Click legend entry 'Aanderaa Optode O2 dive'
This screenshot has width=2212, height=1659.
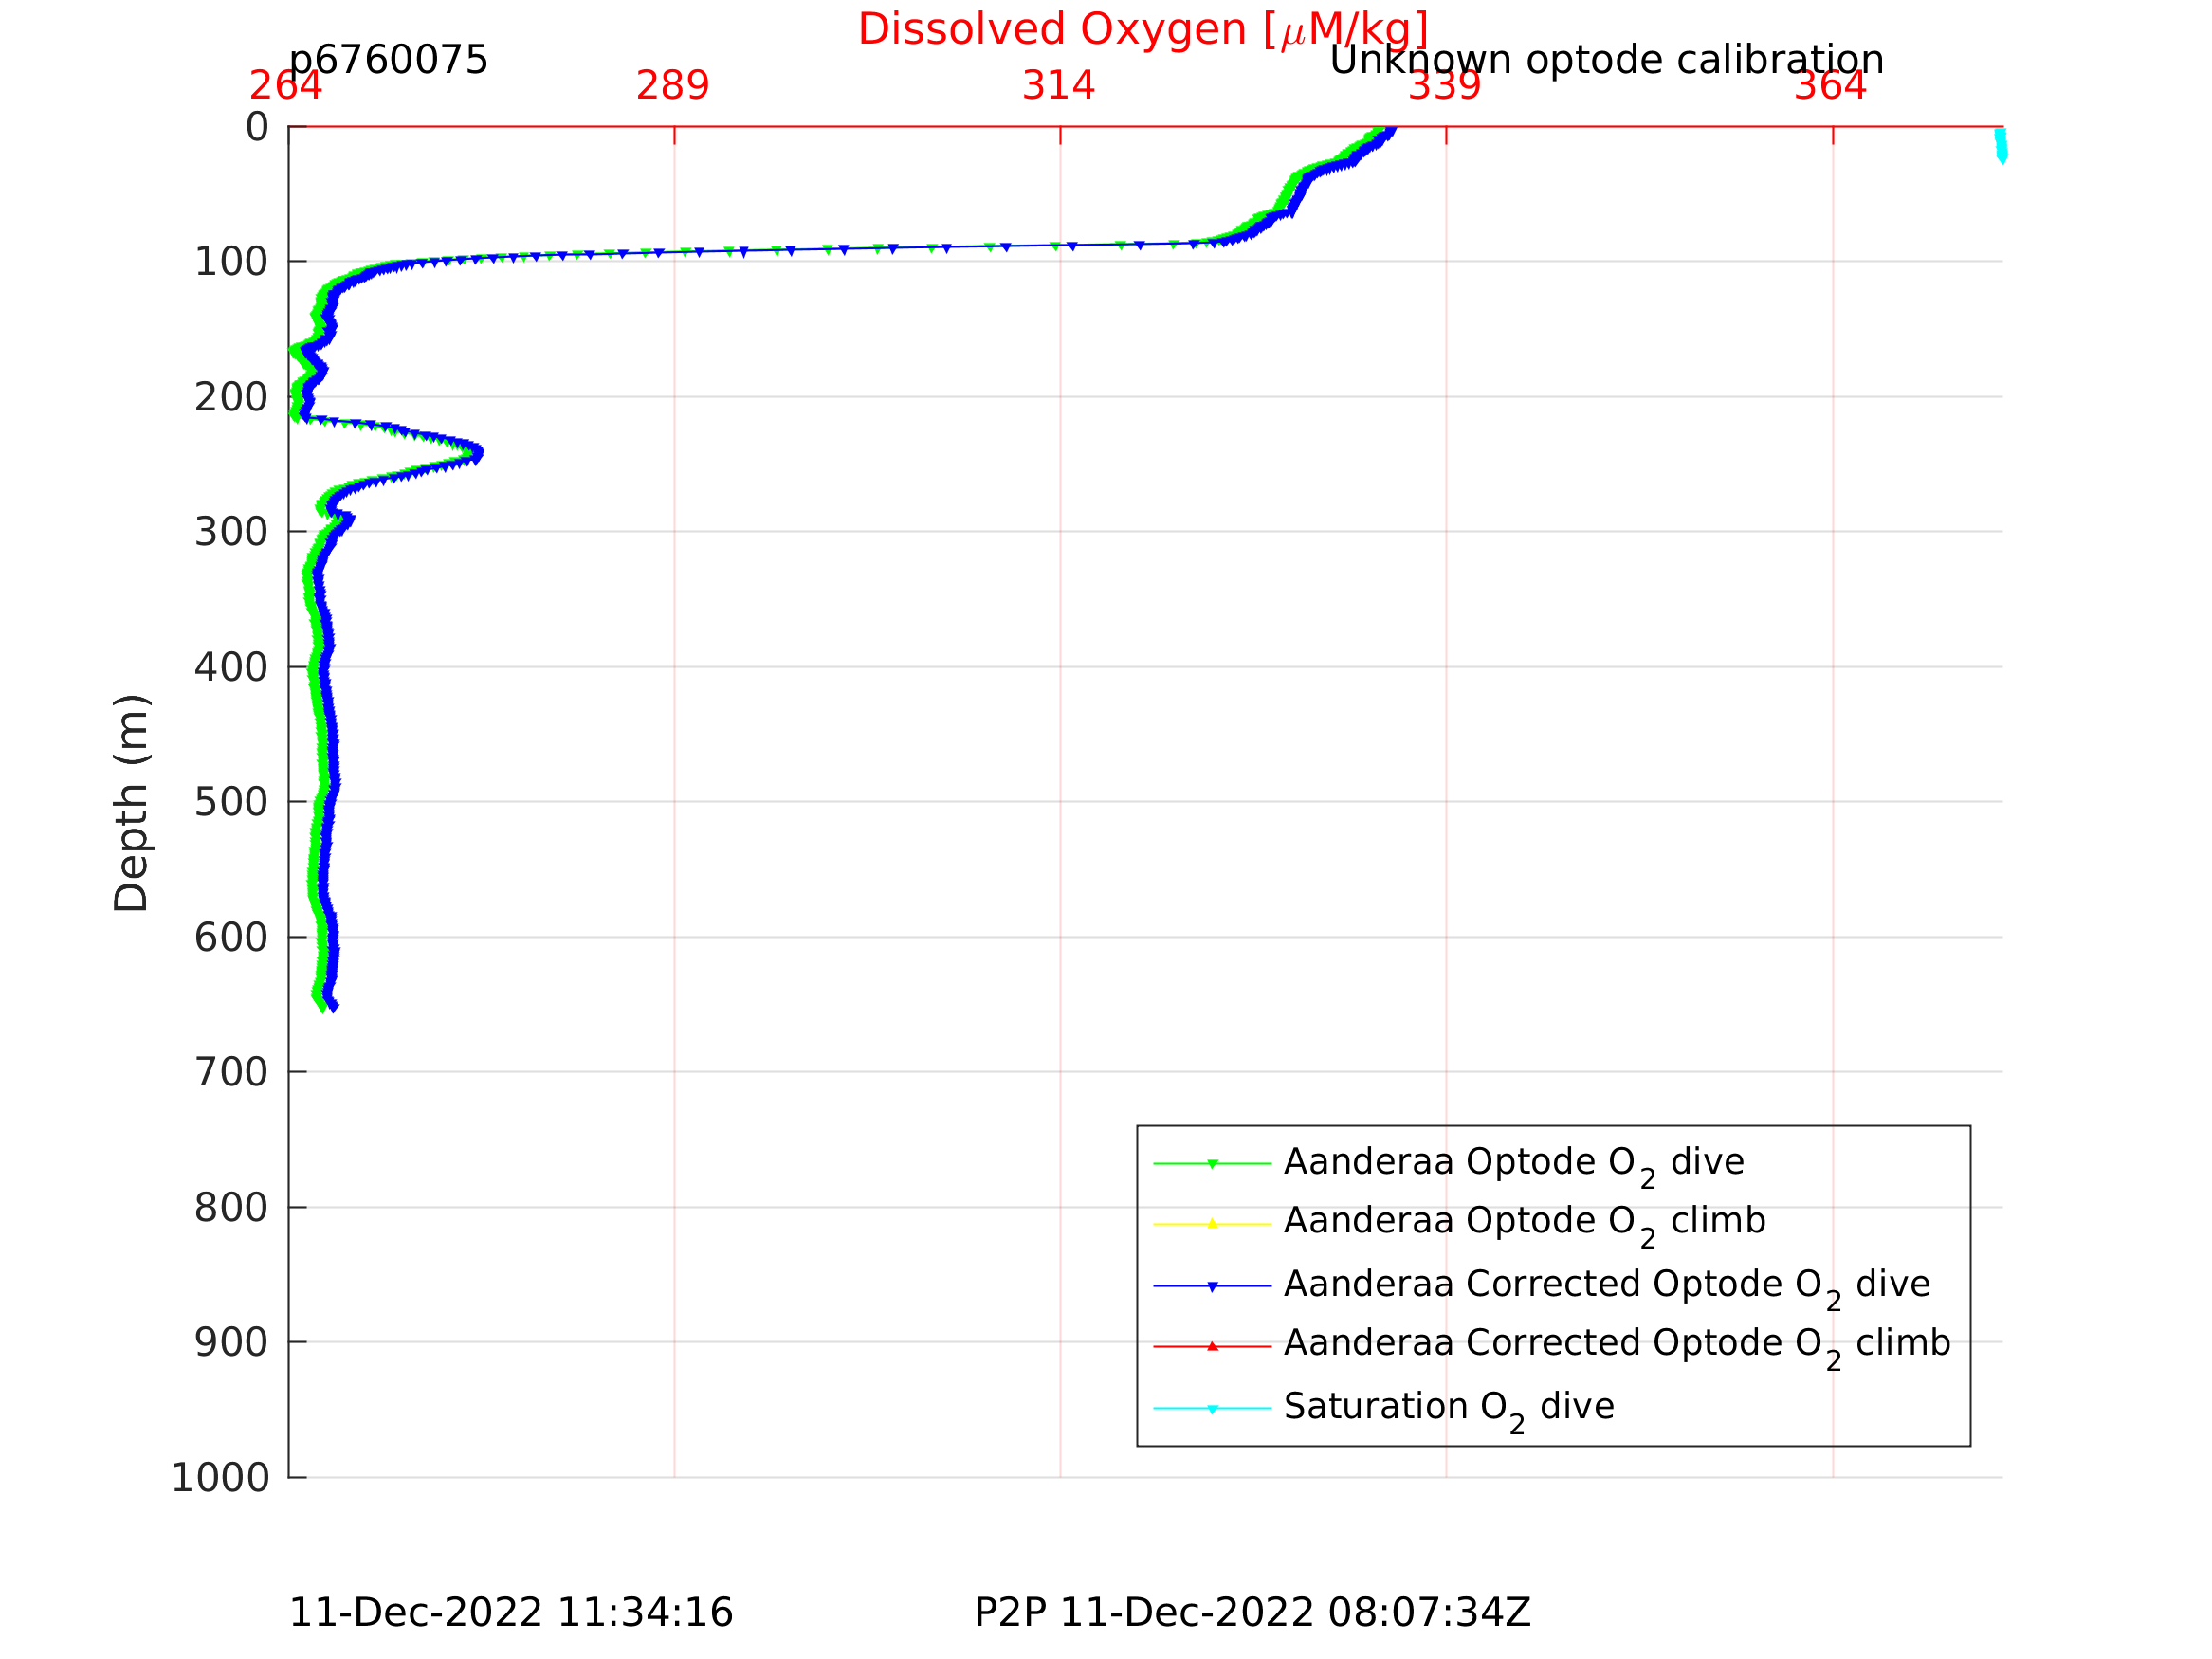tap(1514, 1166)
